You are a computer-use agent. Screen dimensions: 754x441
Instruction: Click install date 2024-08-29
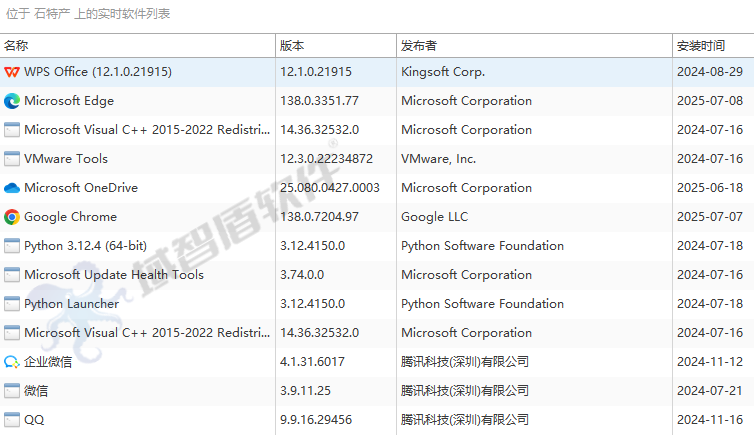click(x=710, y=72)
